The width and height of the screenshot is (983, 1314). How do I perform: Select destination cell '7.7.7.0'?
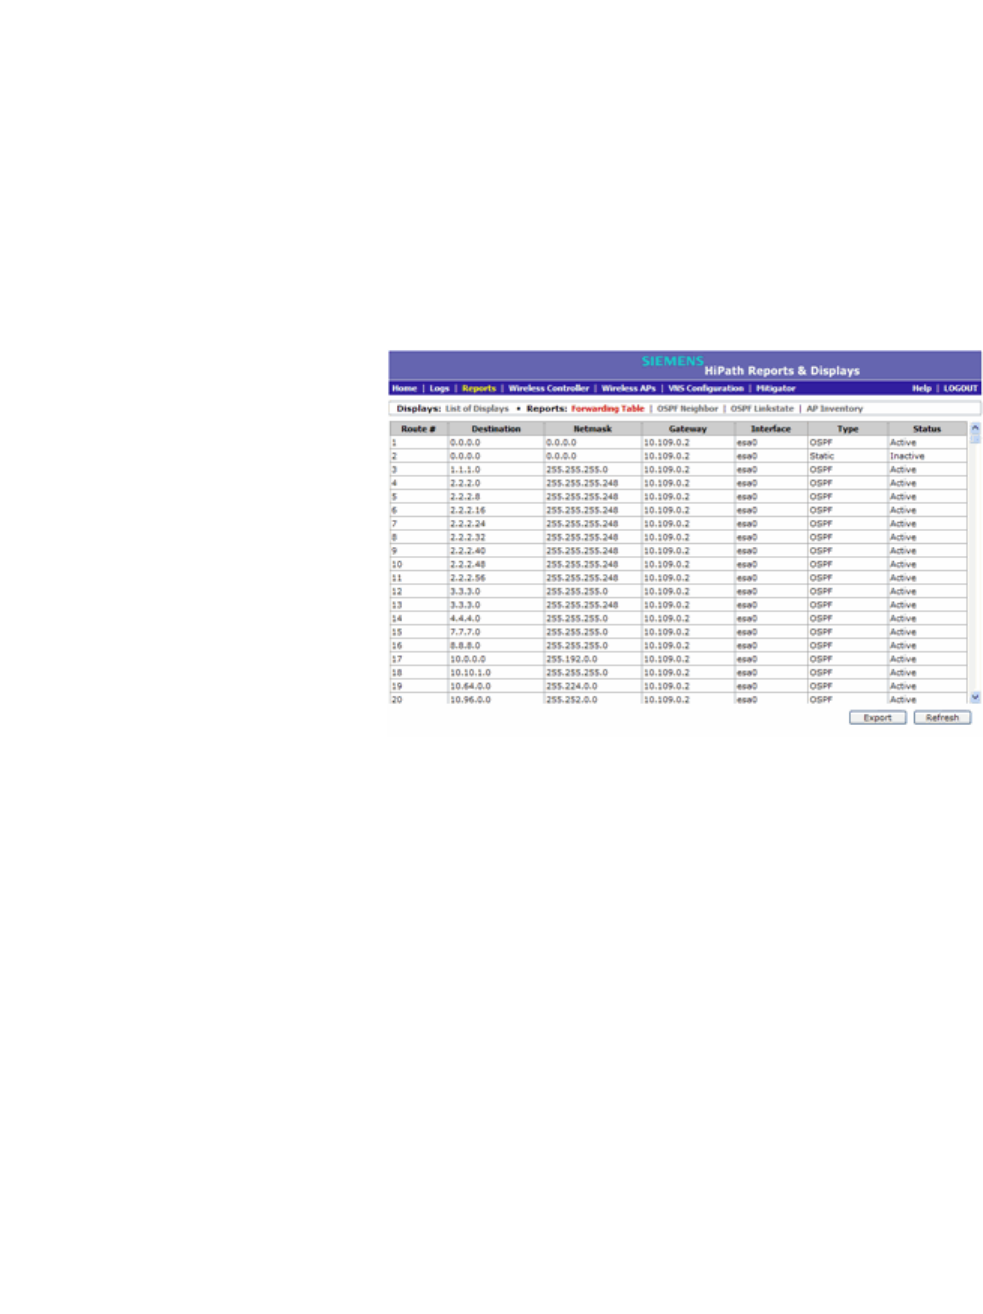coord(496,632)
